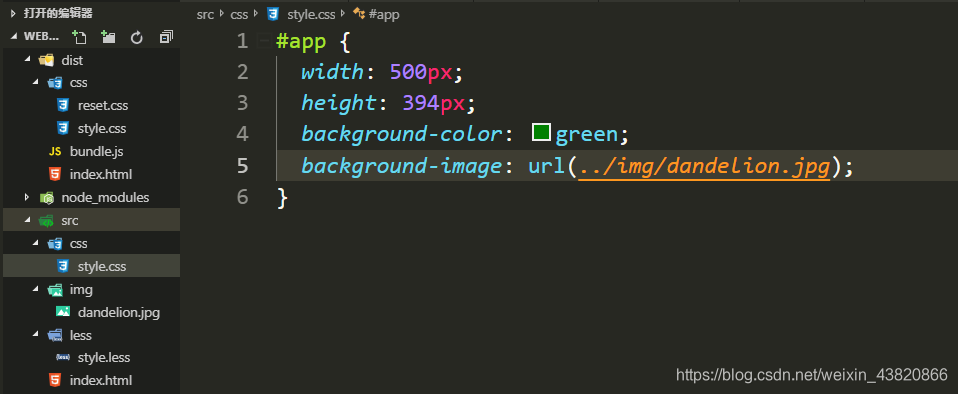Click line number 5 in the gutter
The width and height of the screenshot is (958, 394).
[x=243, y=166]
